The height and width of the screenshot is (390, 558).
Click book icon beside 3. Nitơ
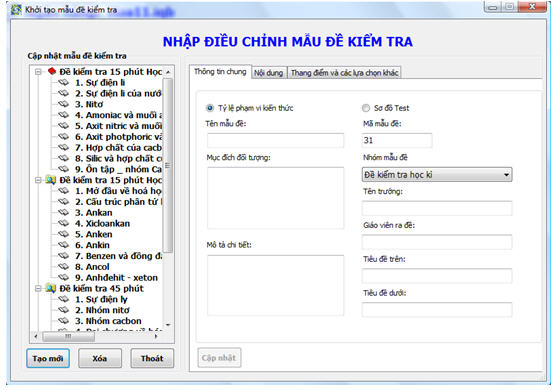pyautogui.click(x=63, y=104)
